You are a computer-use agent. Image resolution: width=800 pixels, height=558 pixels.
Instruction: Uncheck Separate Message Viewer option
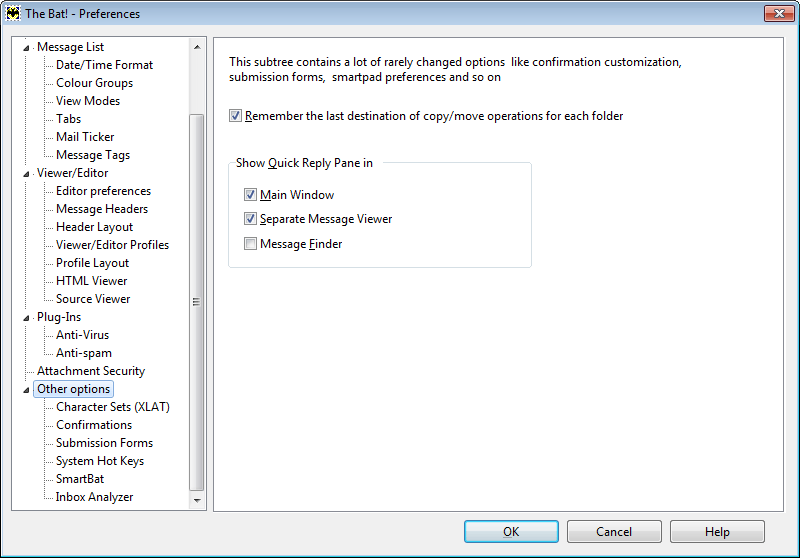(250, 219)
